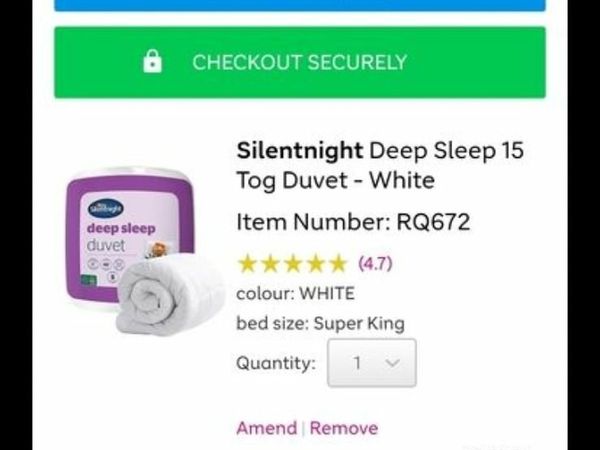Click the bed size Super King text
Image resolution: width=600 pixels, height=450 pixels.
pos(320,323)
